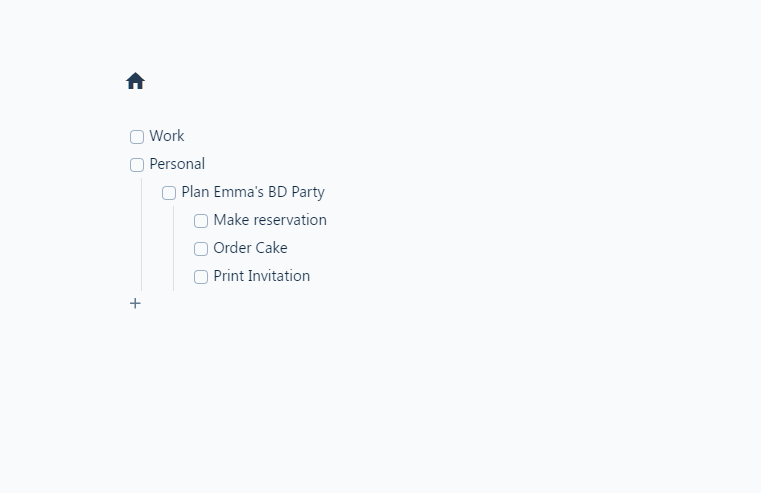Image resolution: width=761 pixels, height=493 pixels.
Task: Open the Print Invitation subtask label
Action: tap(262, 276)
